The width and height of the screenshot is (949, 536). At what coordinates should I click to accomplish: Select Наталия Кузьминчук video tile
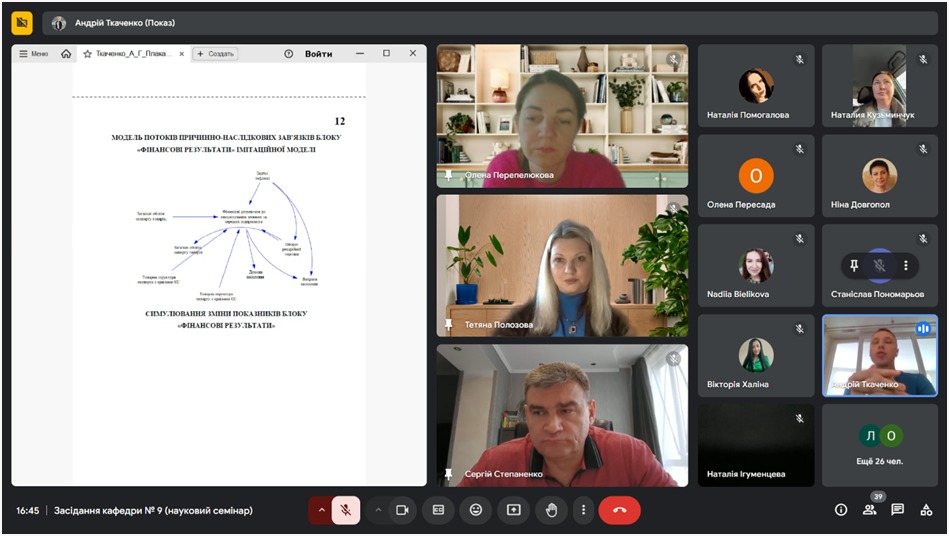tap(879, 85)
